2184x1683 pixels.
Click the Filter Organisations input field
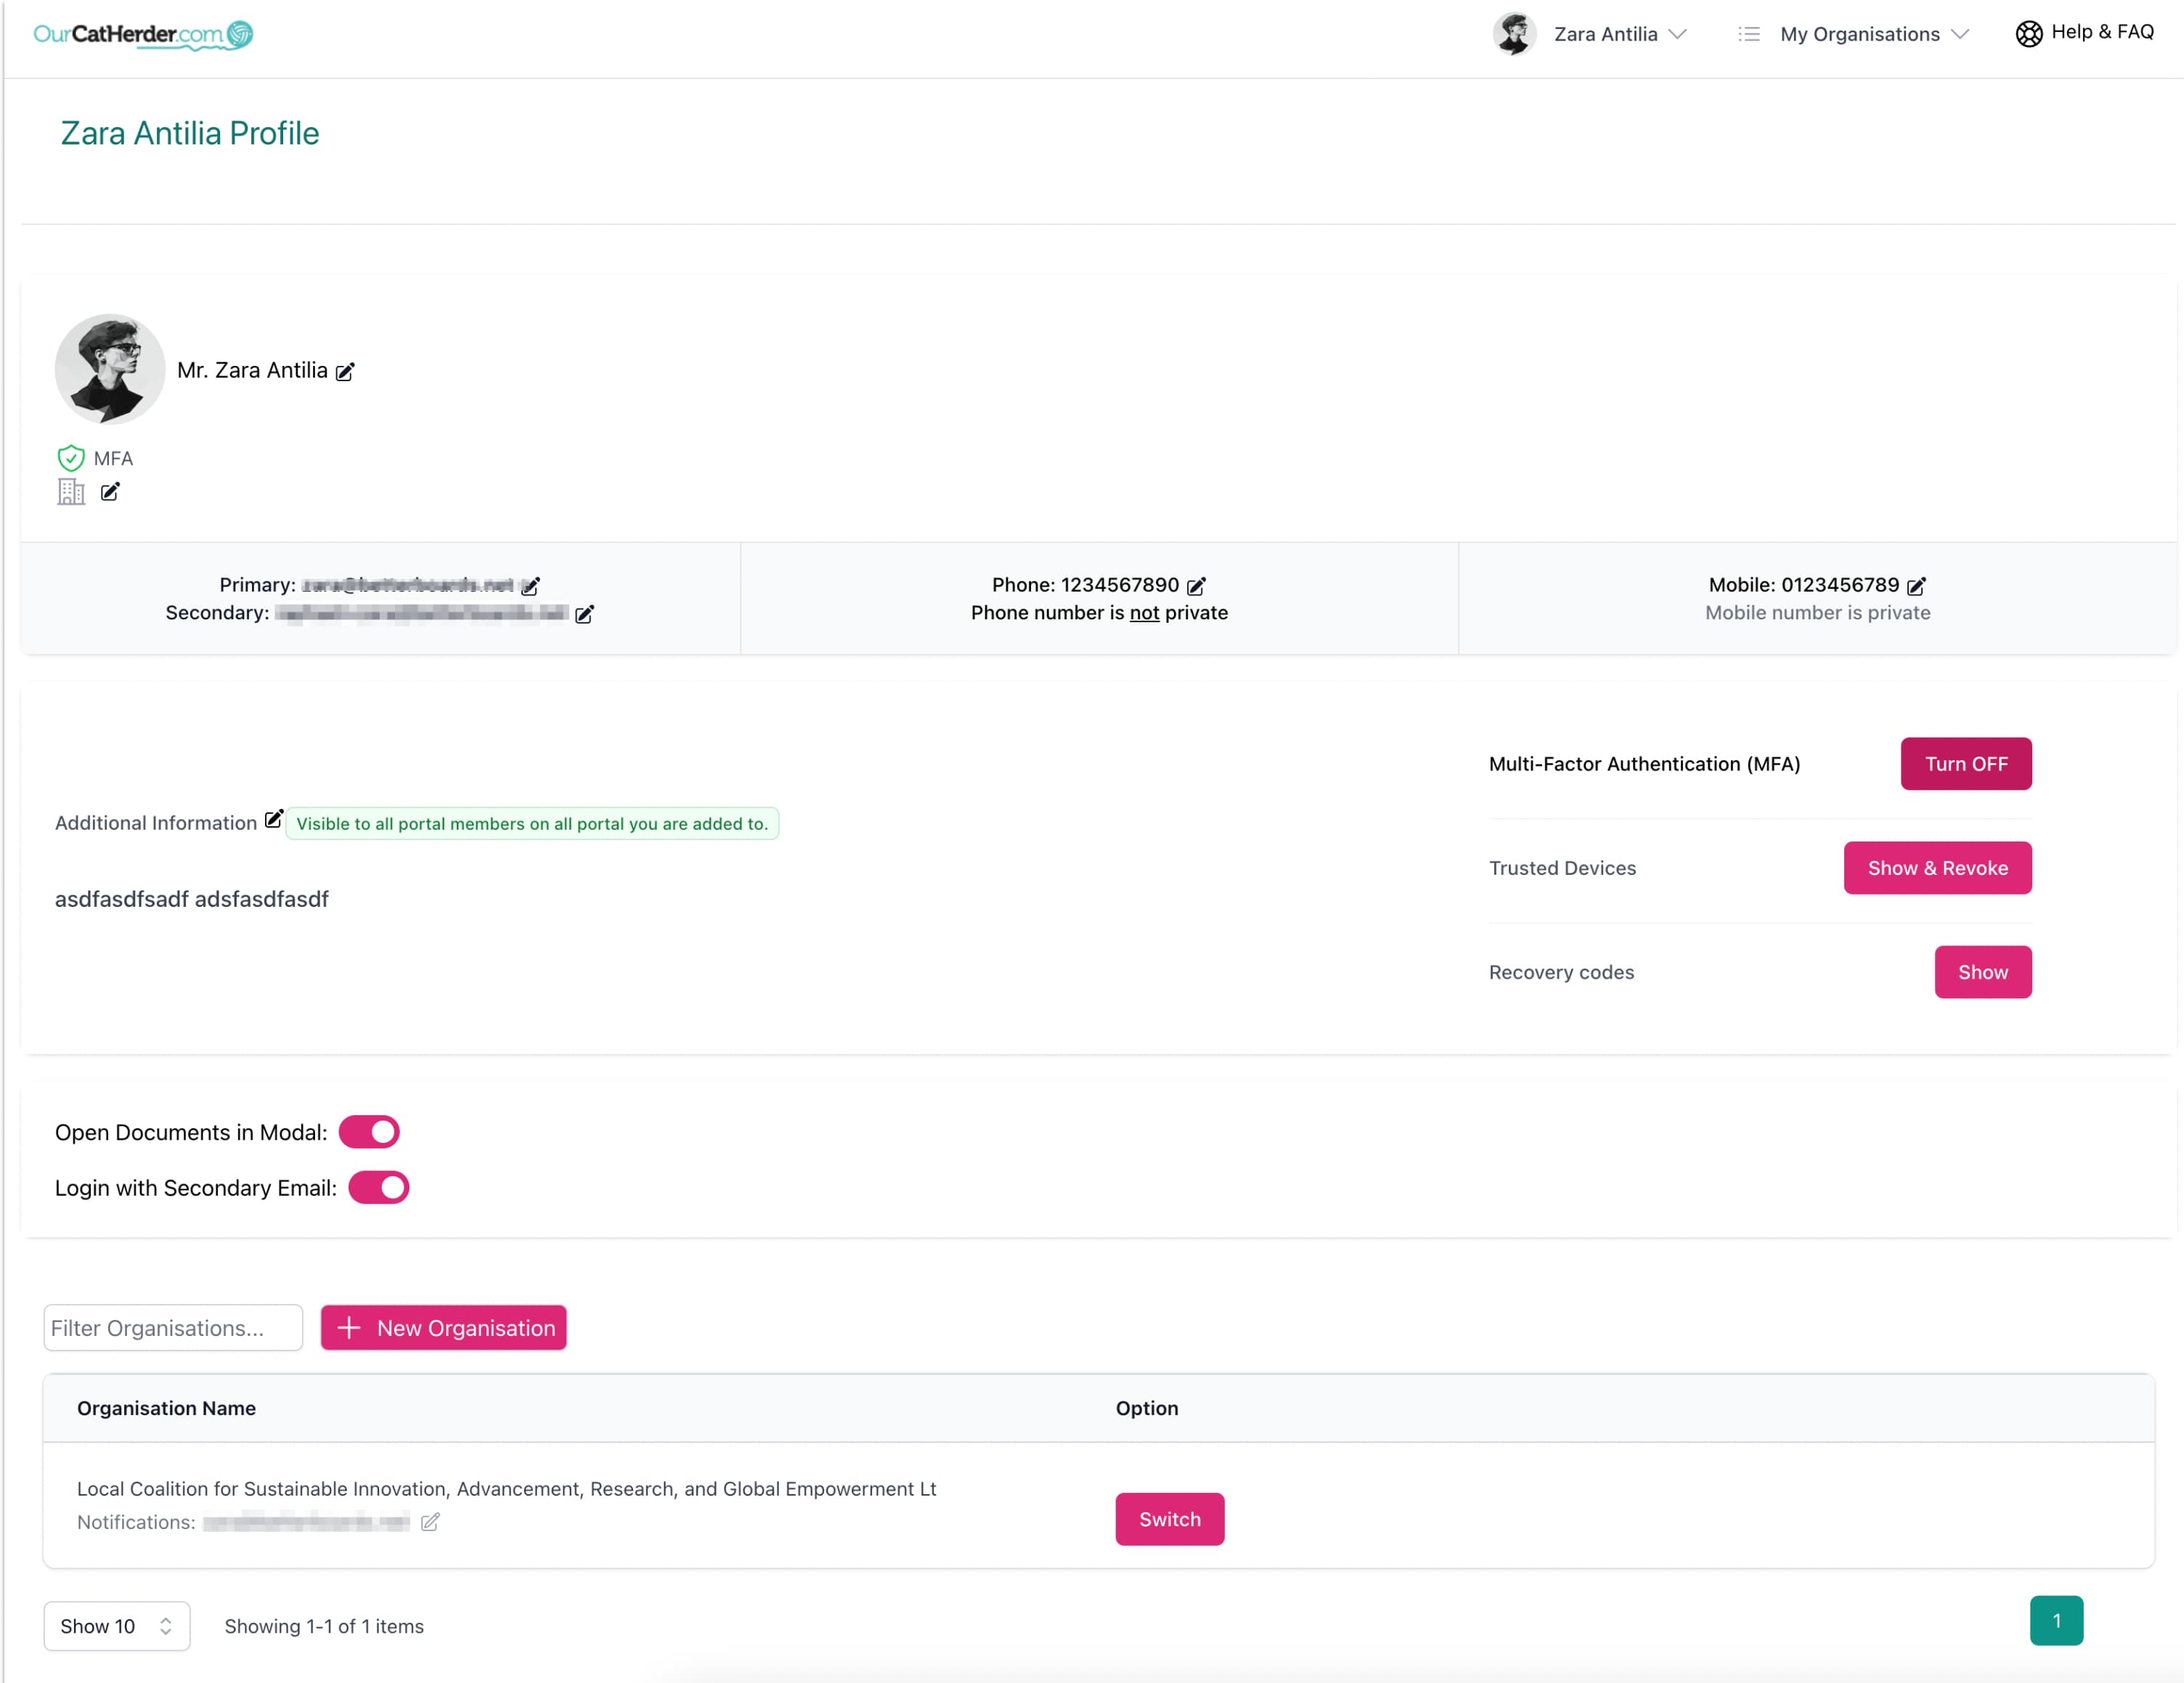[173, 1328]
